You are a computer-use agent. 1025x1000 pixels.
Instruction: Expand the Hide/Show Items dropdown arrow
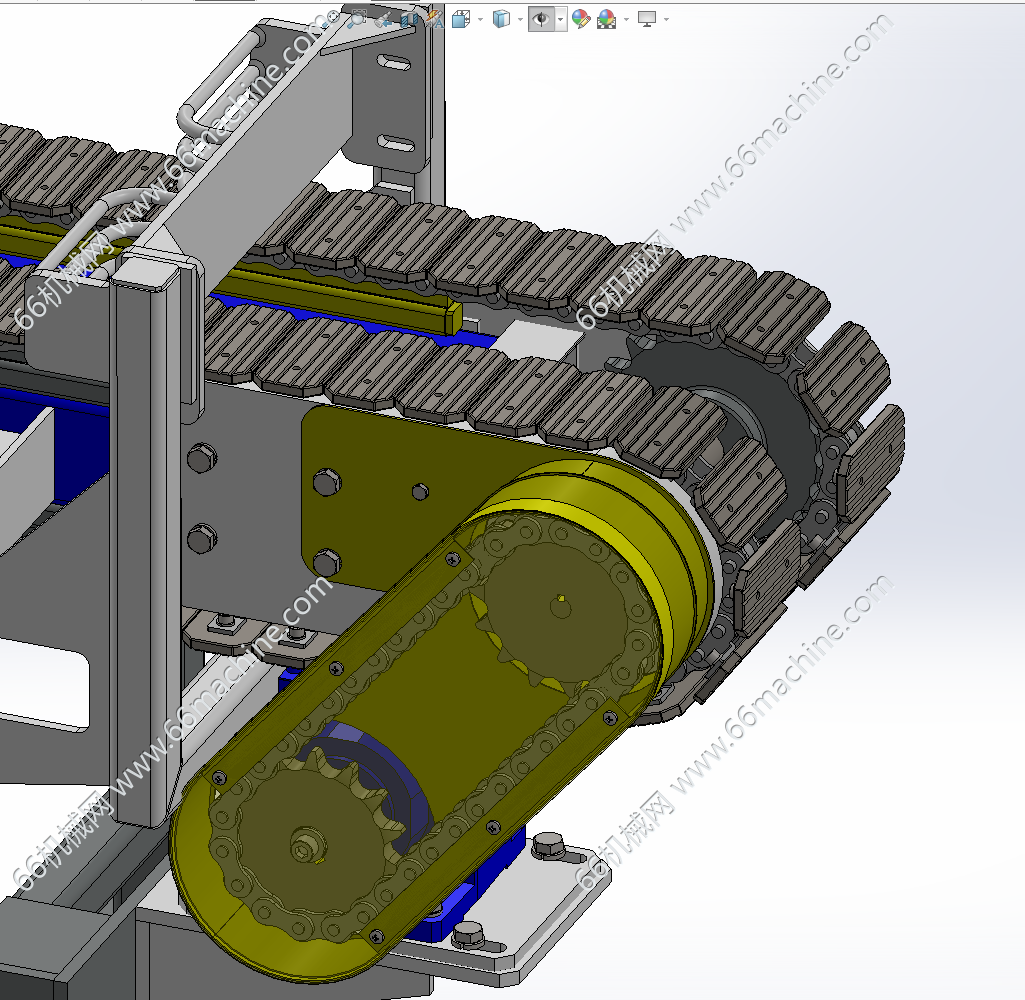point(560,19)
